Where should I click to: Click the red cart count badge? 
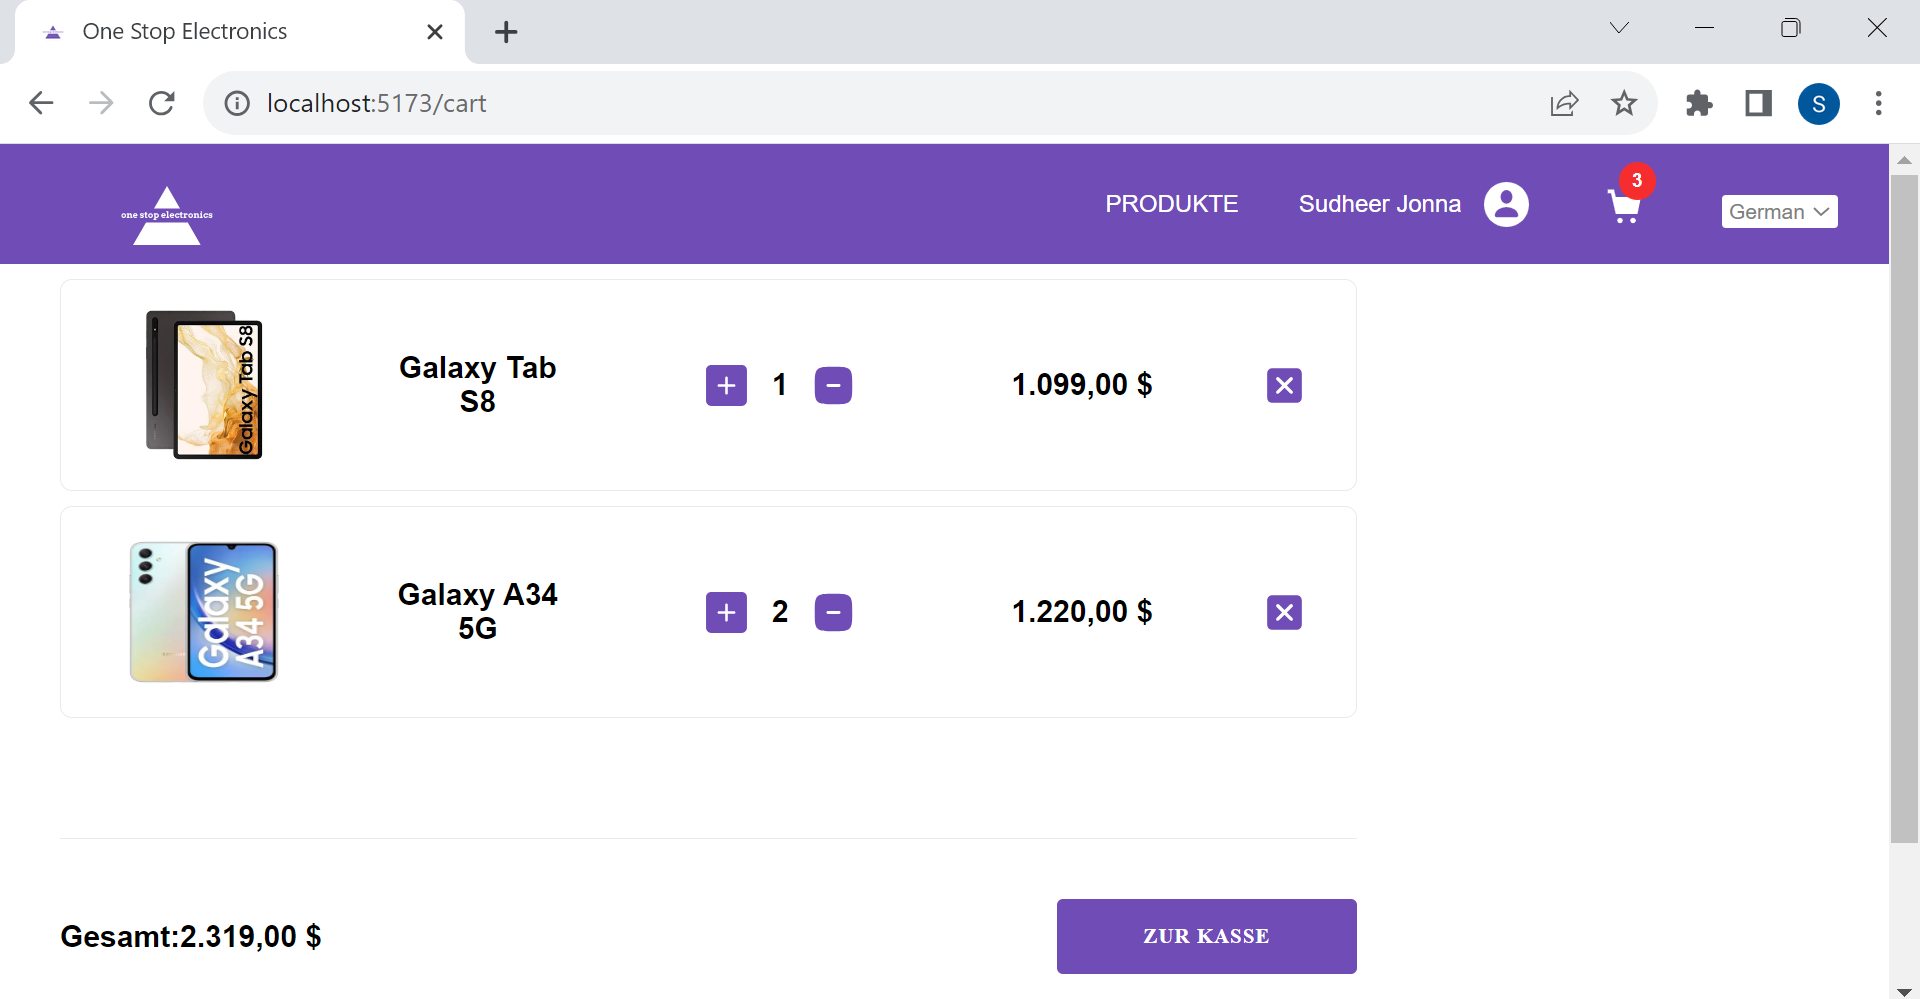click(x=1637, y=180)
